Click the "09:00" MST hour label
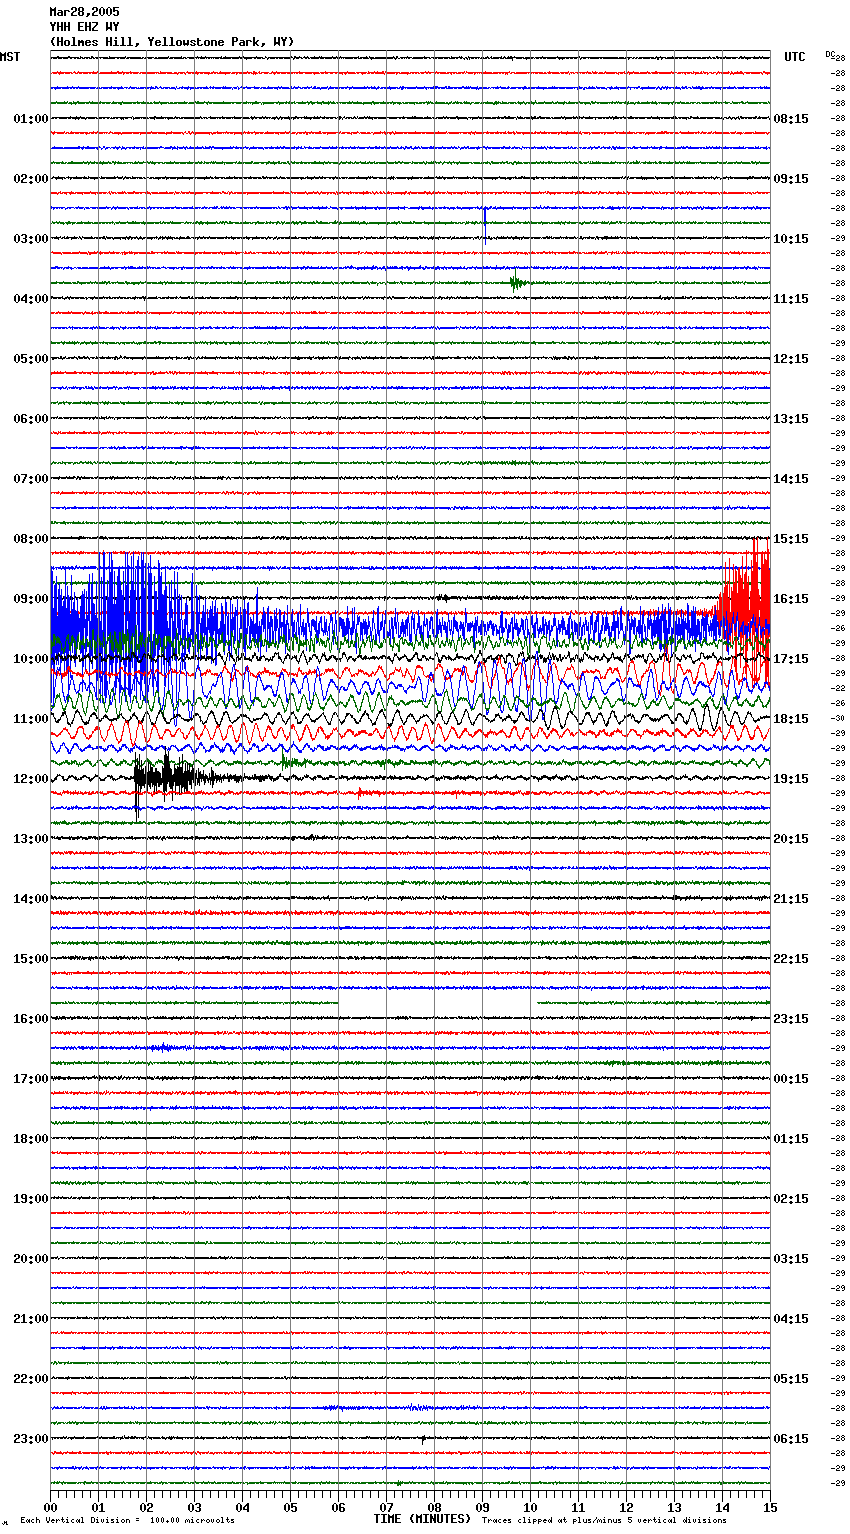The image size is (850, 1534). pos(31,599)
